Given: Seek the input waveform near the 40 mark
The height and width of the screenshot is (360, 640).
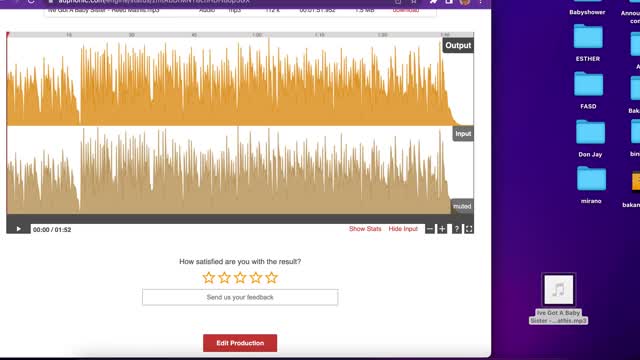Looking at the screenshot, I should (194, 171).
